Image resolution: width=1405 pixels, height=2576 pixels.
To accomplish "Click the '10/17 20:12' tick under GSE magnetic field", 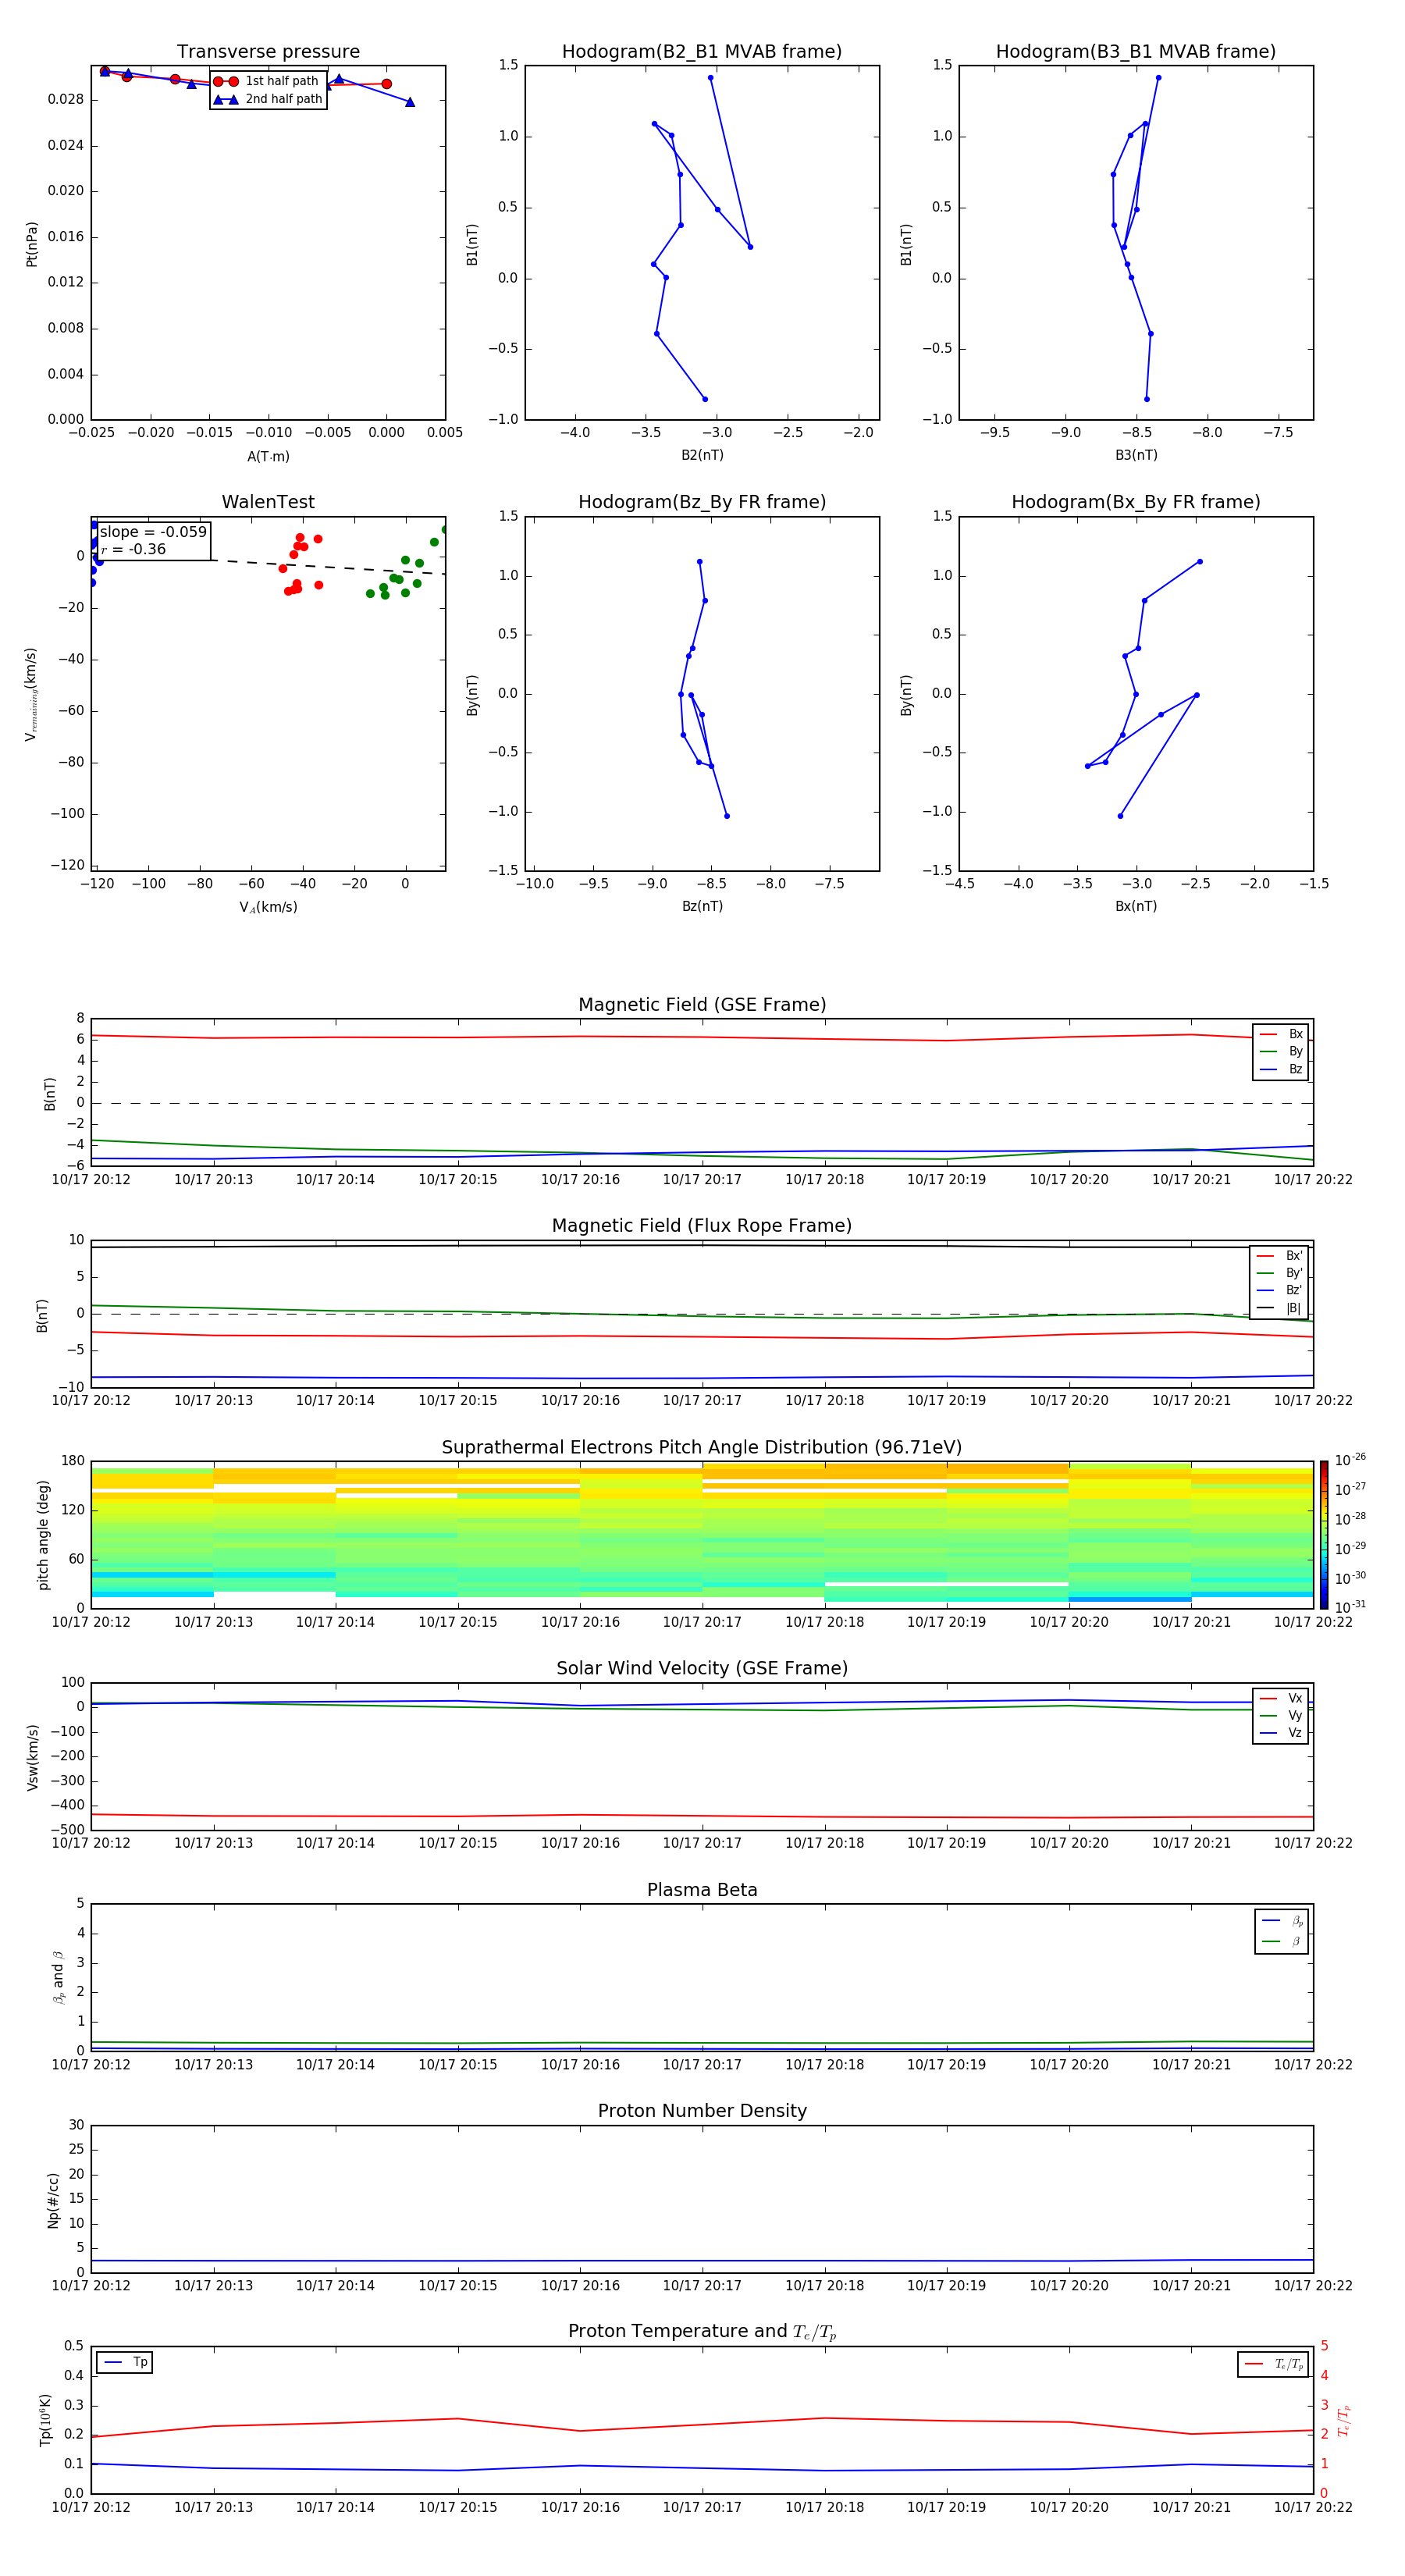I will tap(91, 1179).
